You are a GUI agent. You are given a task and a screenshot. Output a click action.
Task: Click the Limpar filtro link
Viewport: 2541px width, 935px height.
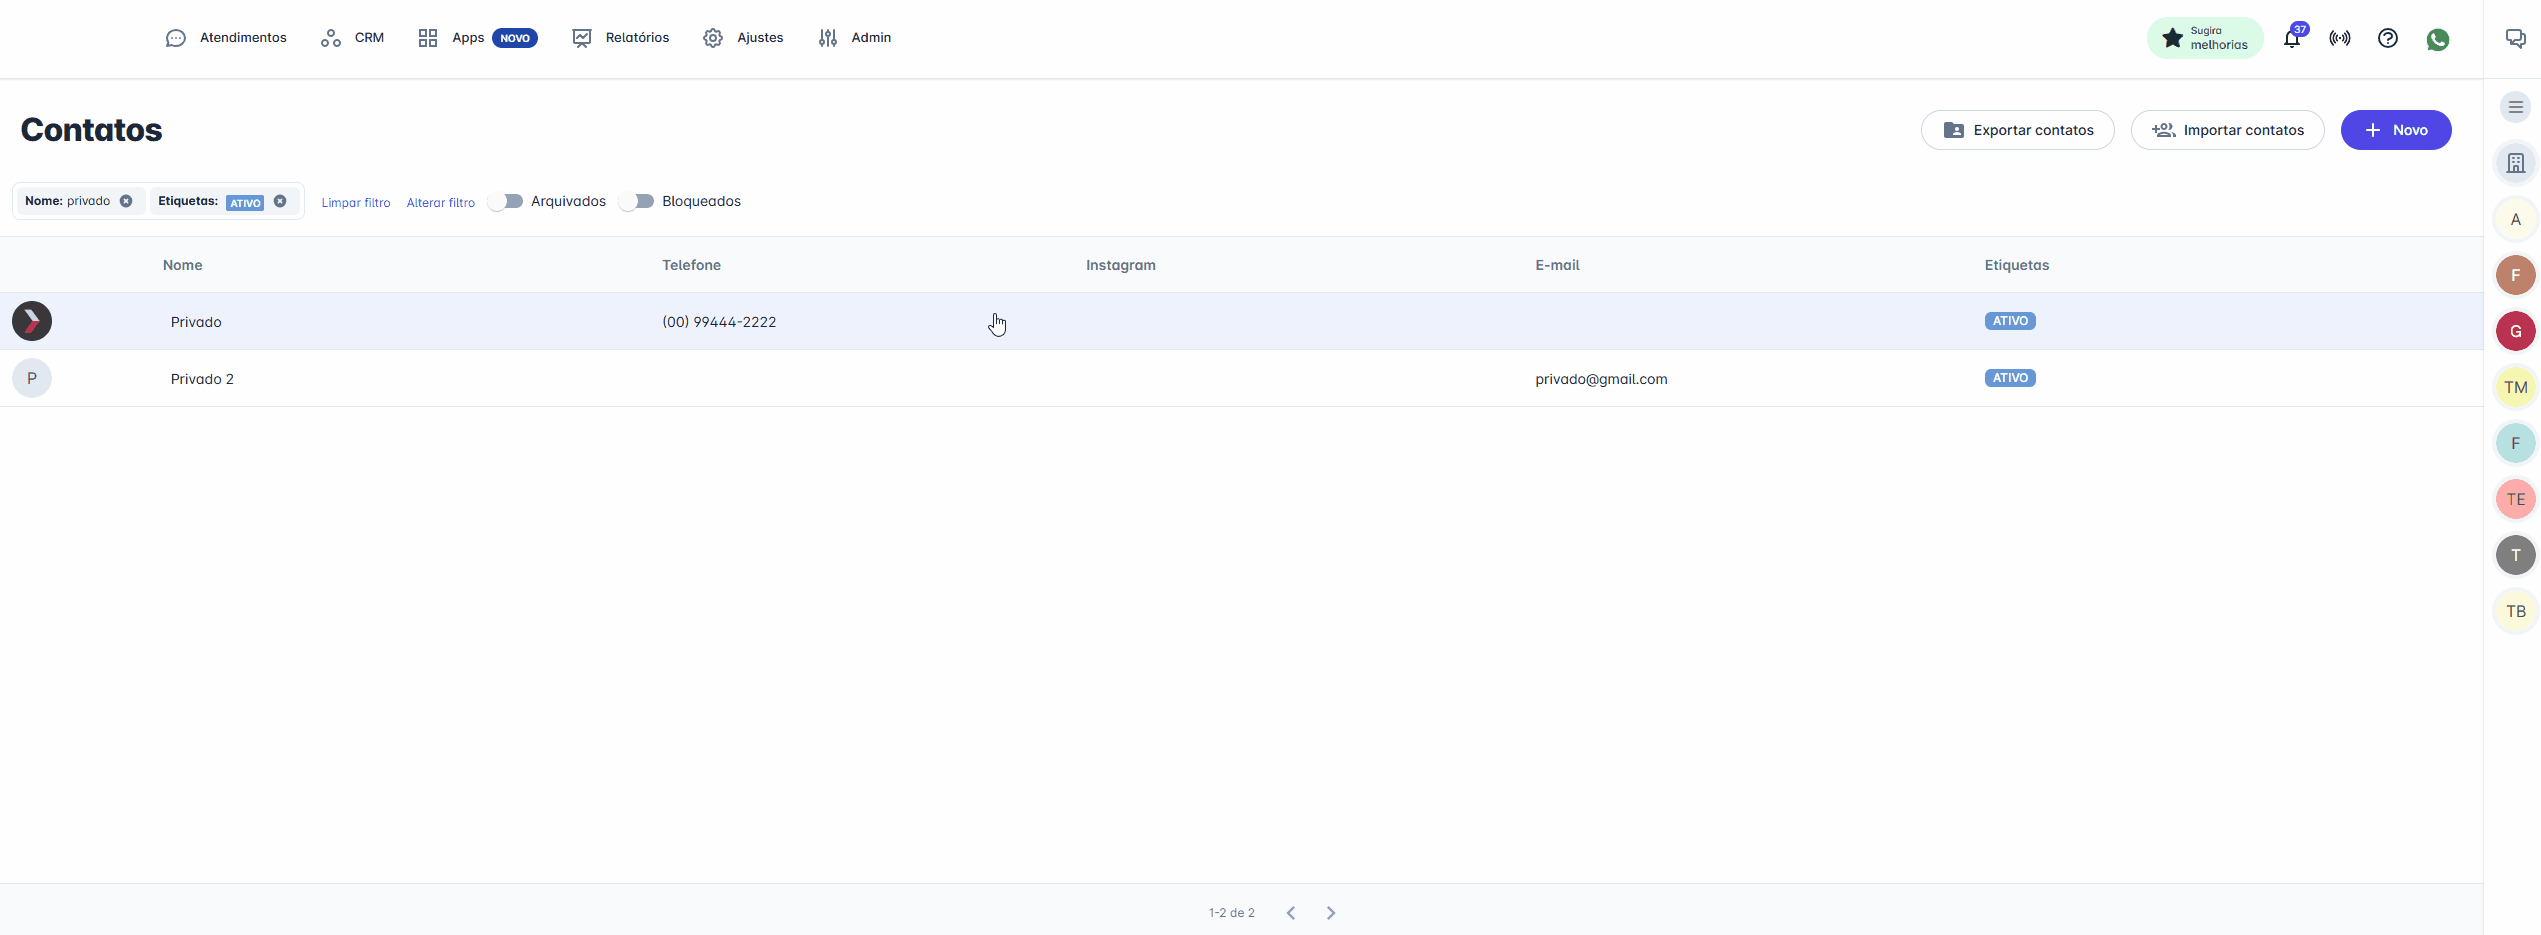coord(356,202)
